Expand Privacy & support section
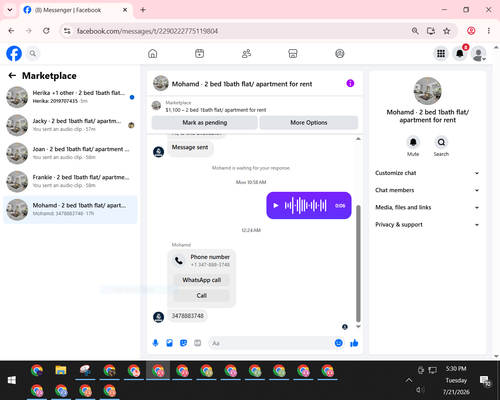Viewport: 500px width, 400px height. tap(427, 225)
